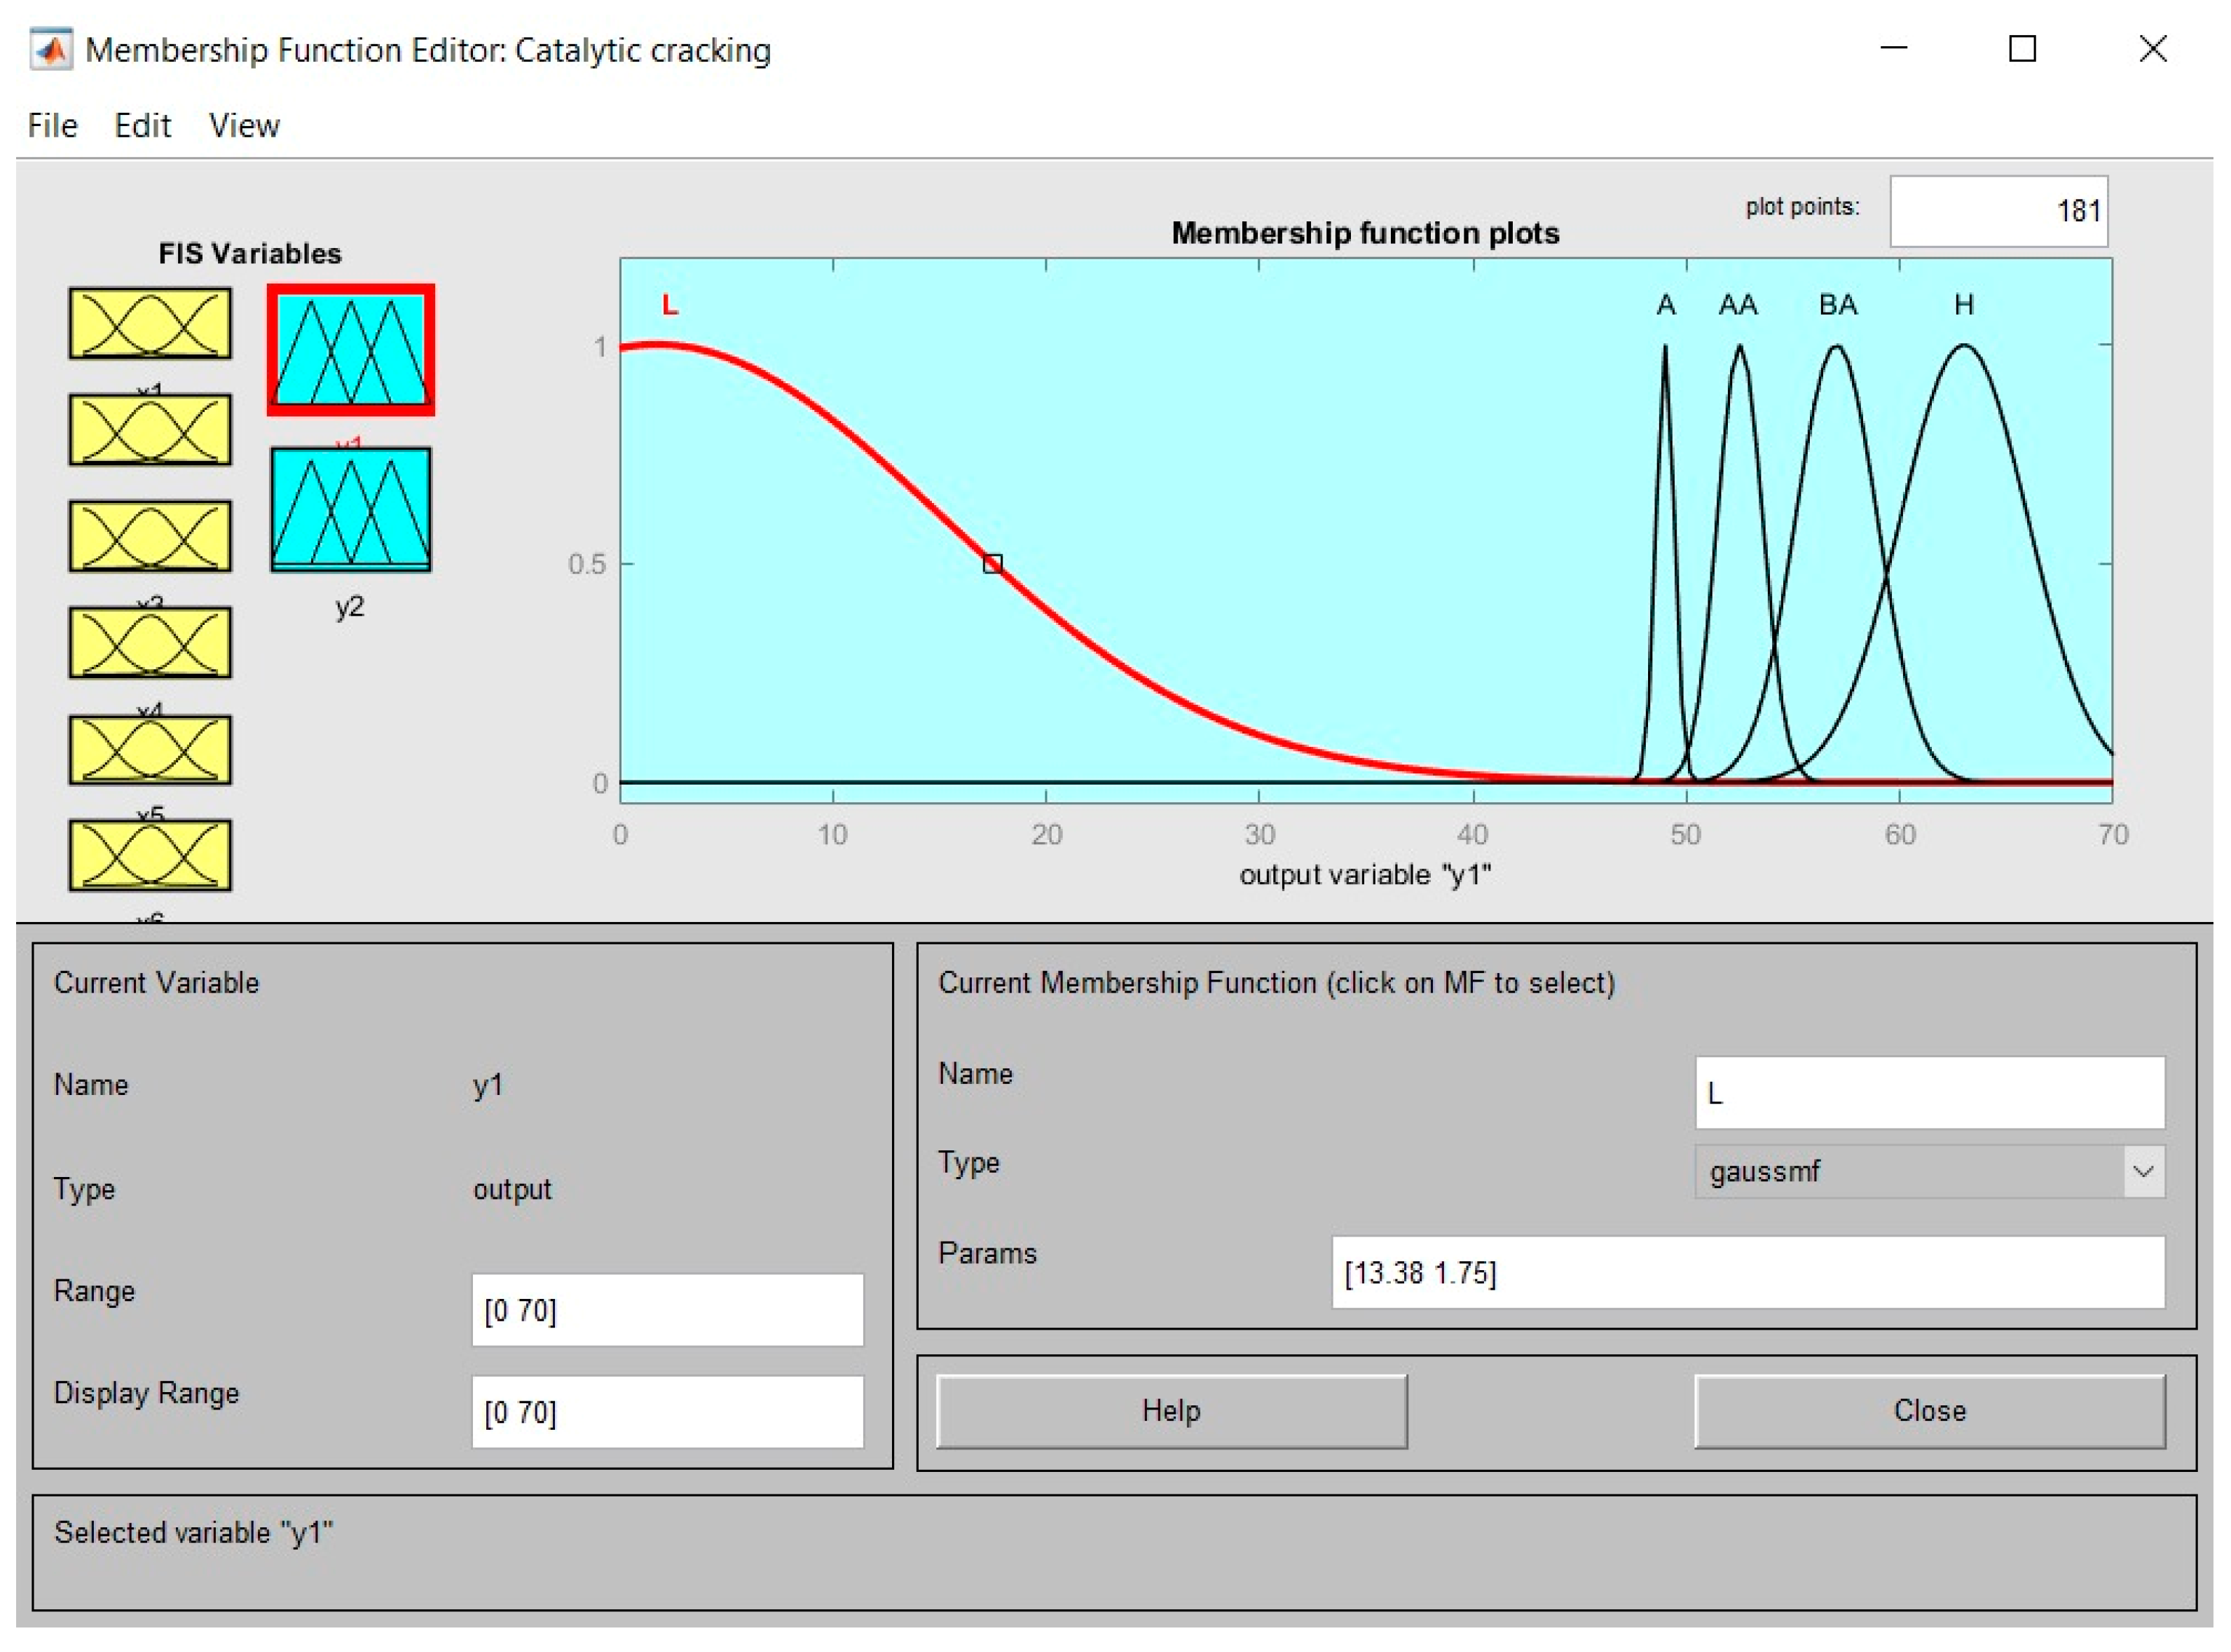Open the membership function Type dropdown
Viewport: 2231px width, 1652px height.
click(1929, 1172)
